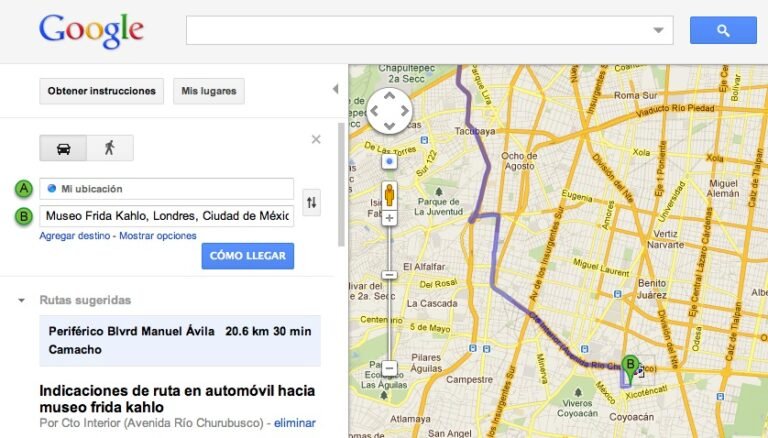
Task: Click the Roma Sur map label
Action: [635, 96]
